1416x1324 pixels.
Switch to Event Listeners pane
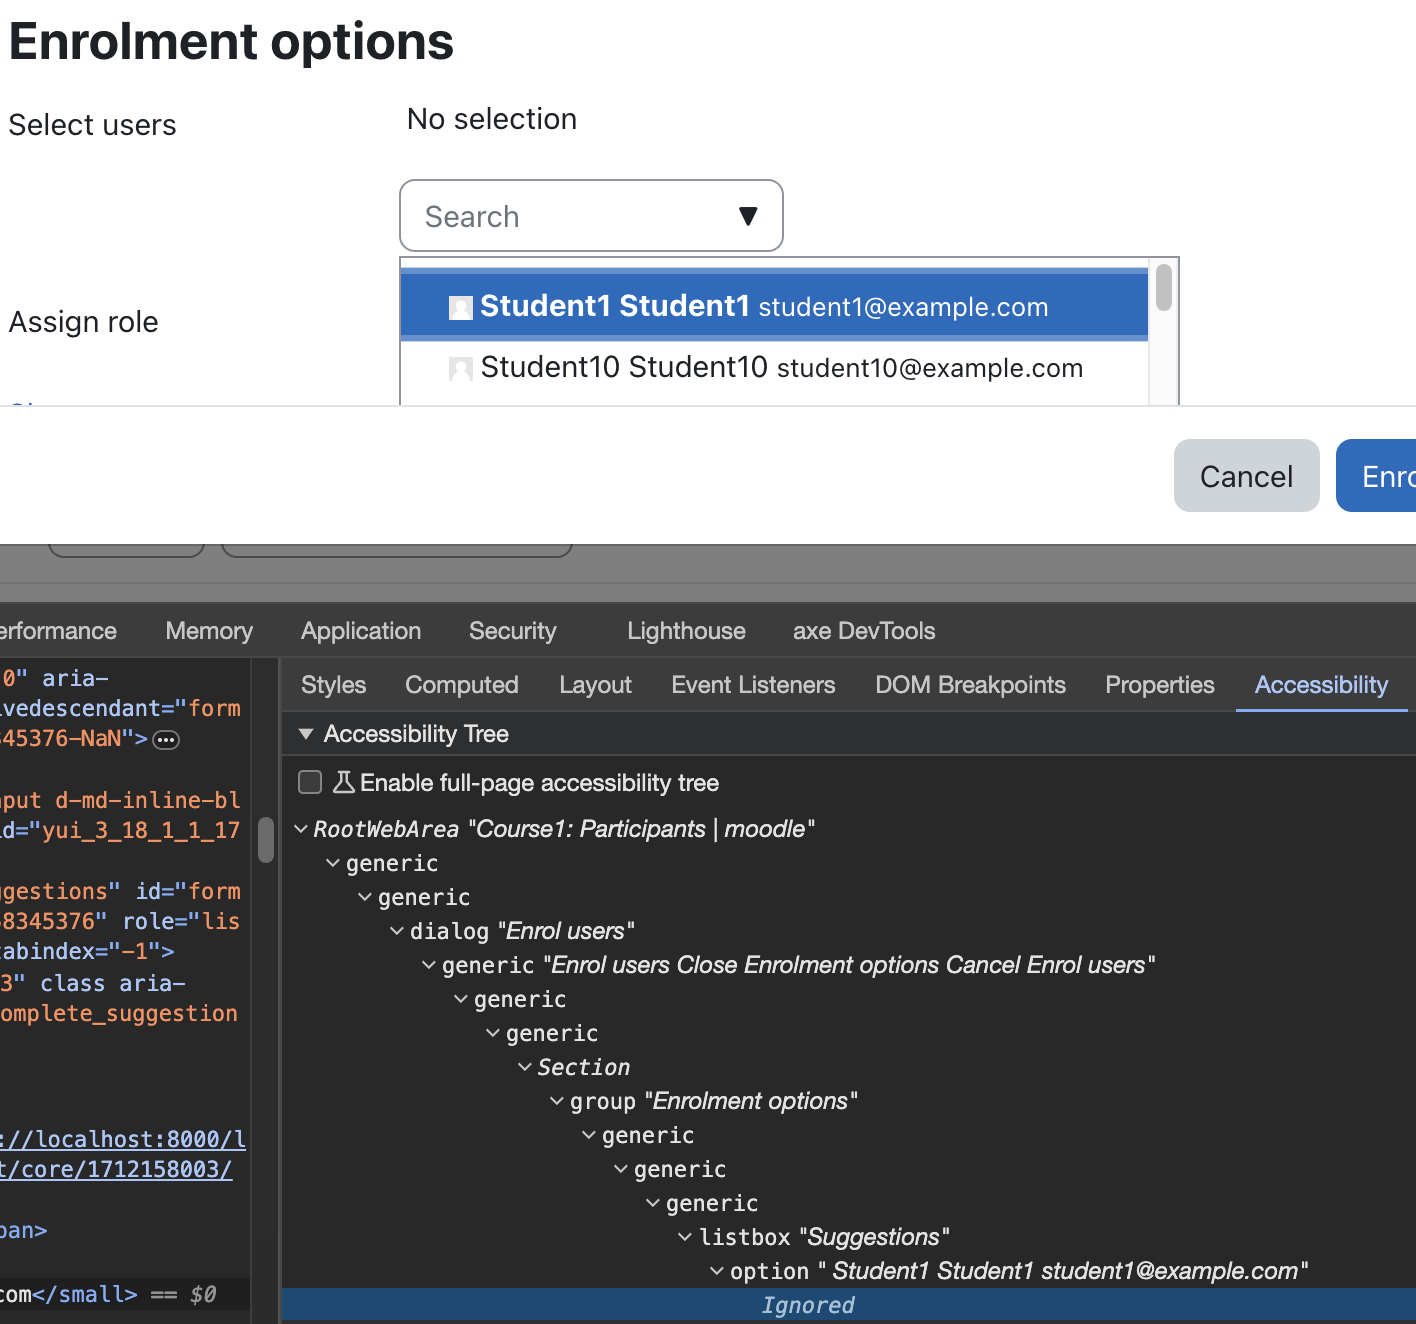point(753,685)
